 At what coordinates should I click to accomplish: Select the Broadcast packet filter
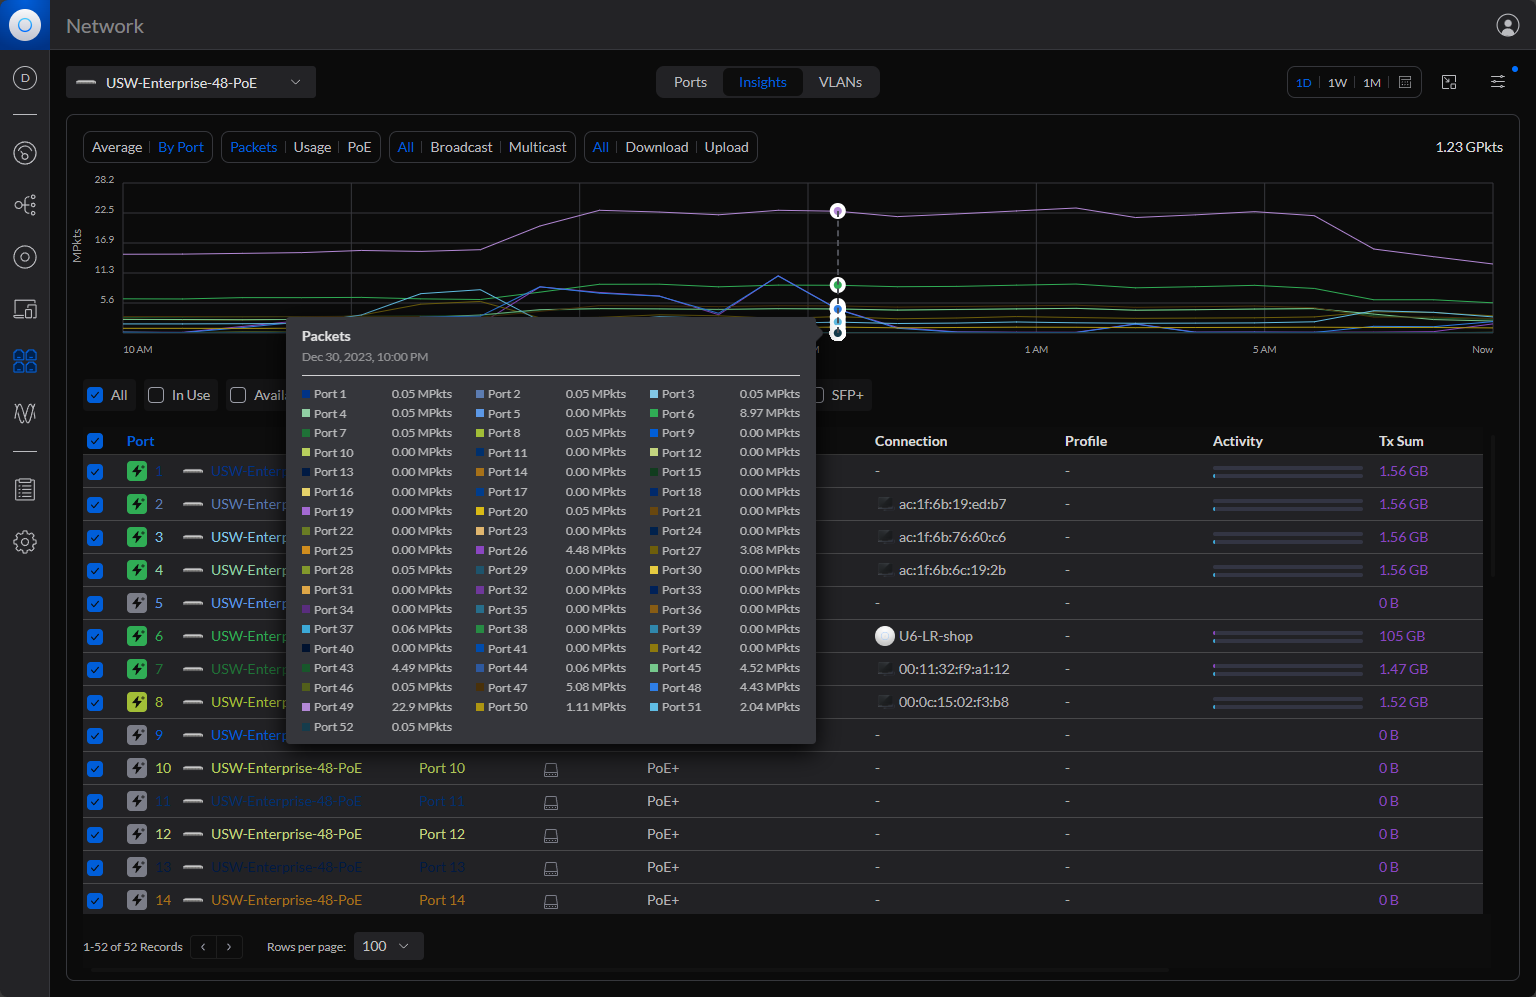point(461,147)
